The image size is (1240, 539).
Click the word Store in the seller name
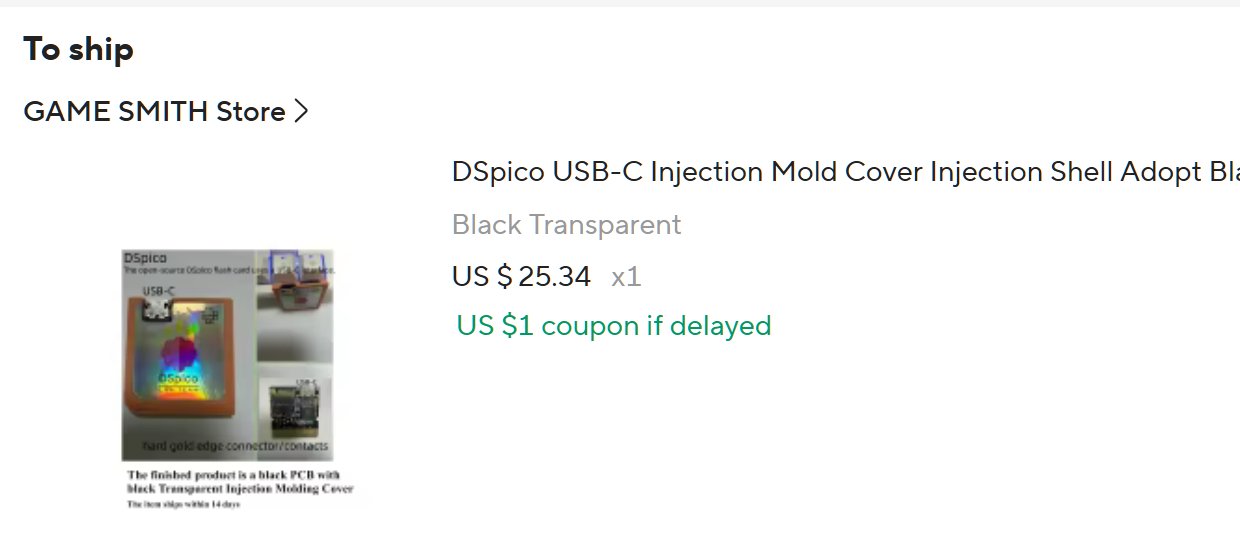click(251, 111)
